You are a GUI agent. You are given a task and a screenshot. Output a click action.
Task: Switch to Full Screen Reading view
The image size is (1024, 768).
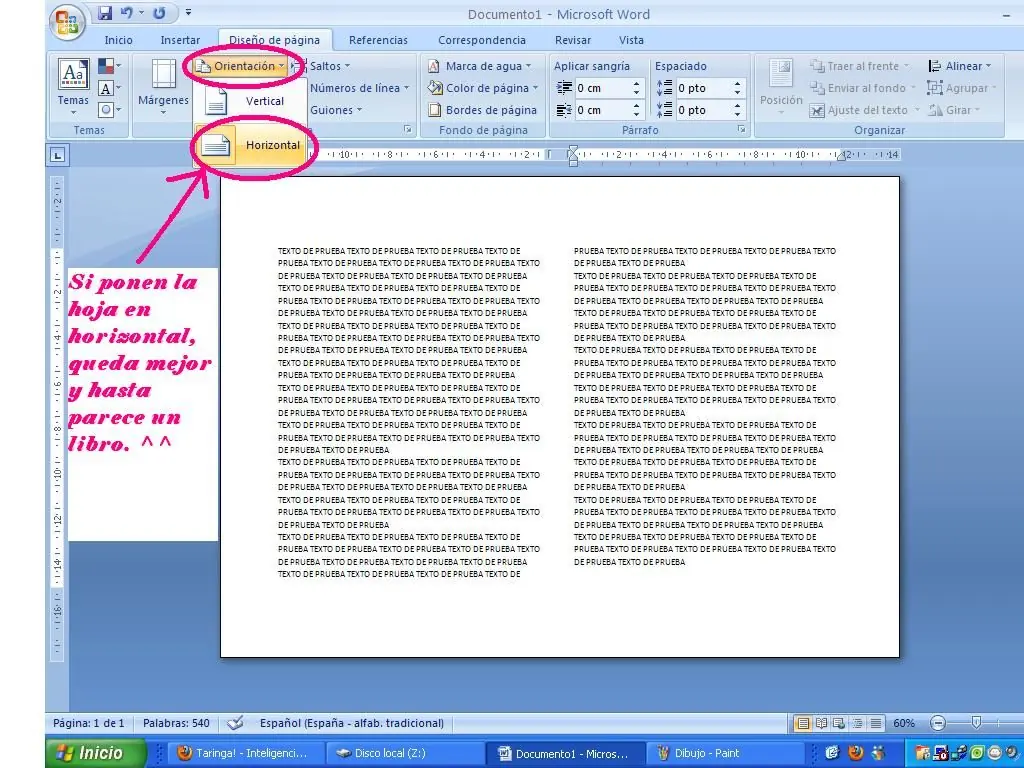pyautogui.click(x=822, y=723)
